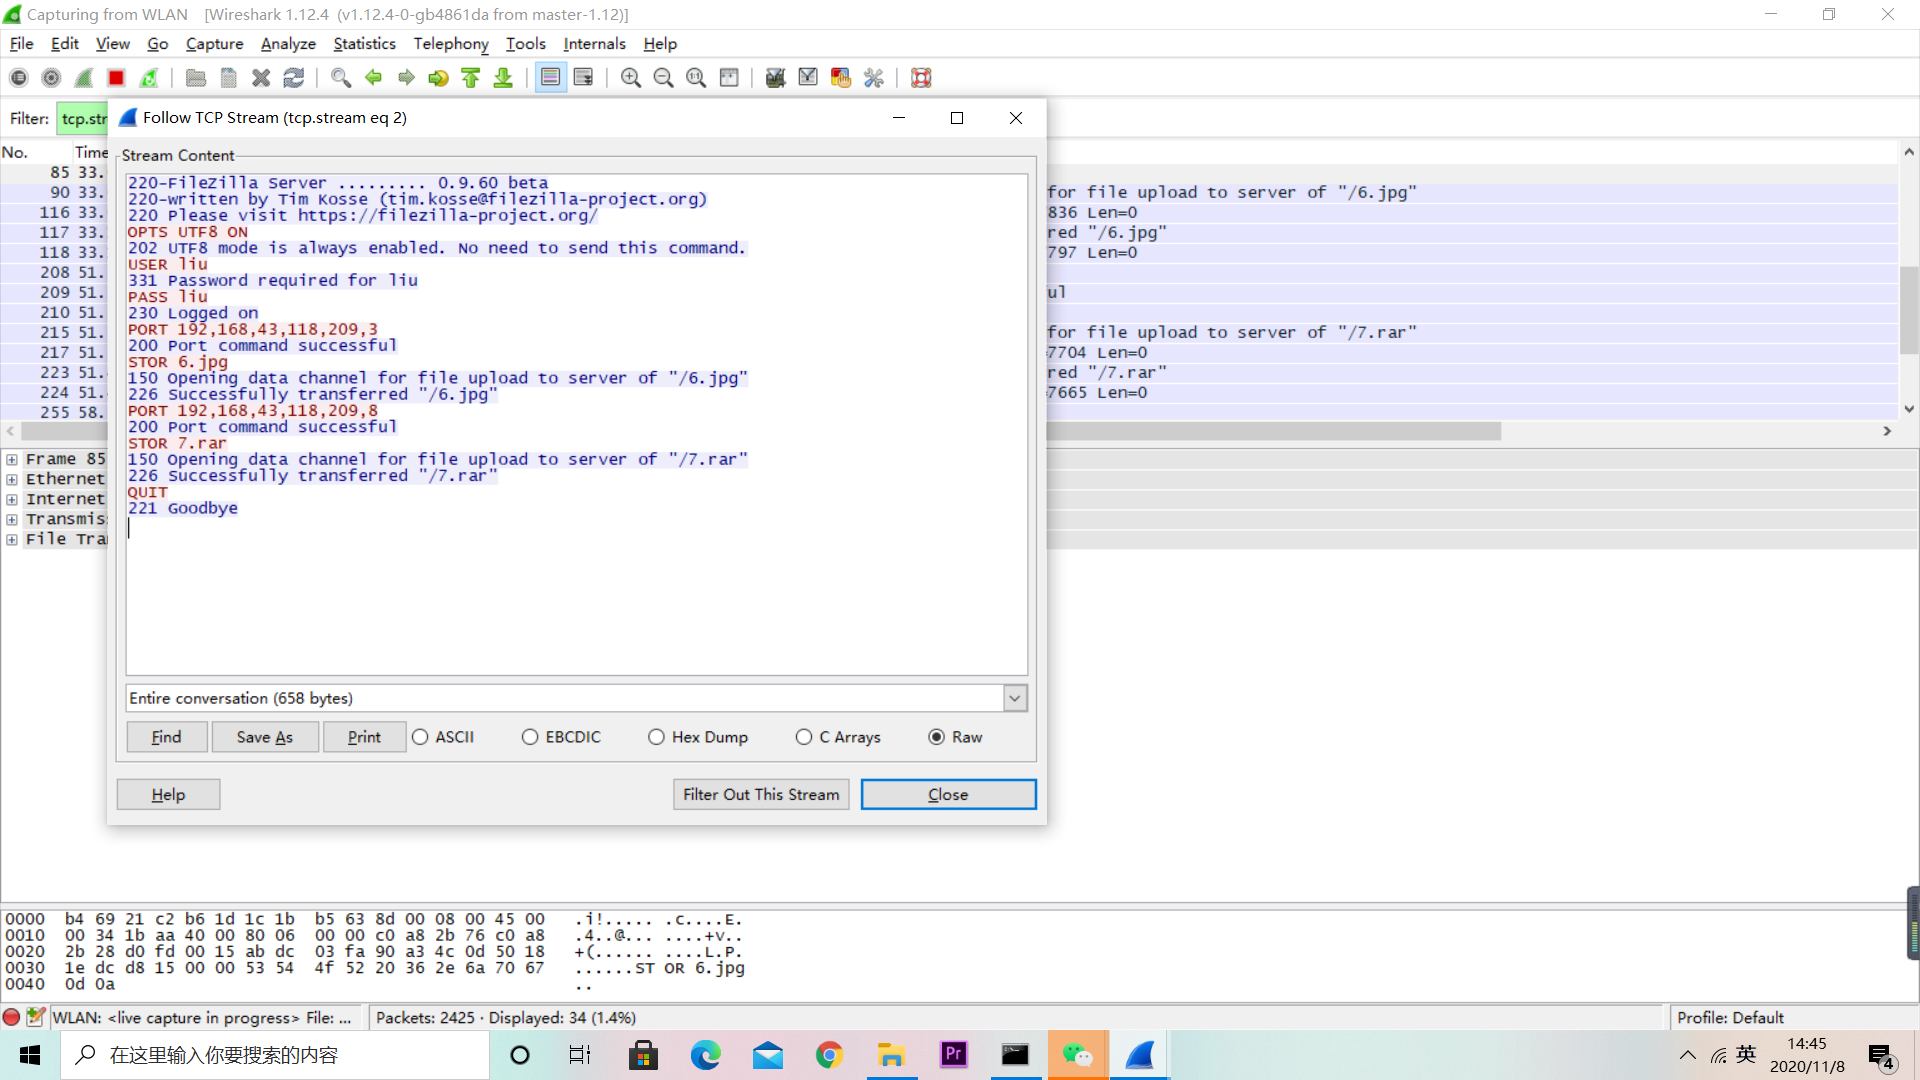Click the go to first packet icon
The width and height of the screenshot is (1920, 1080).
[470, 78]
